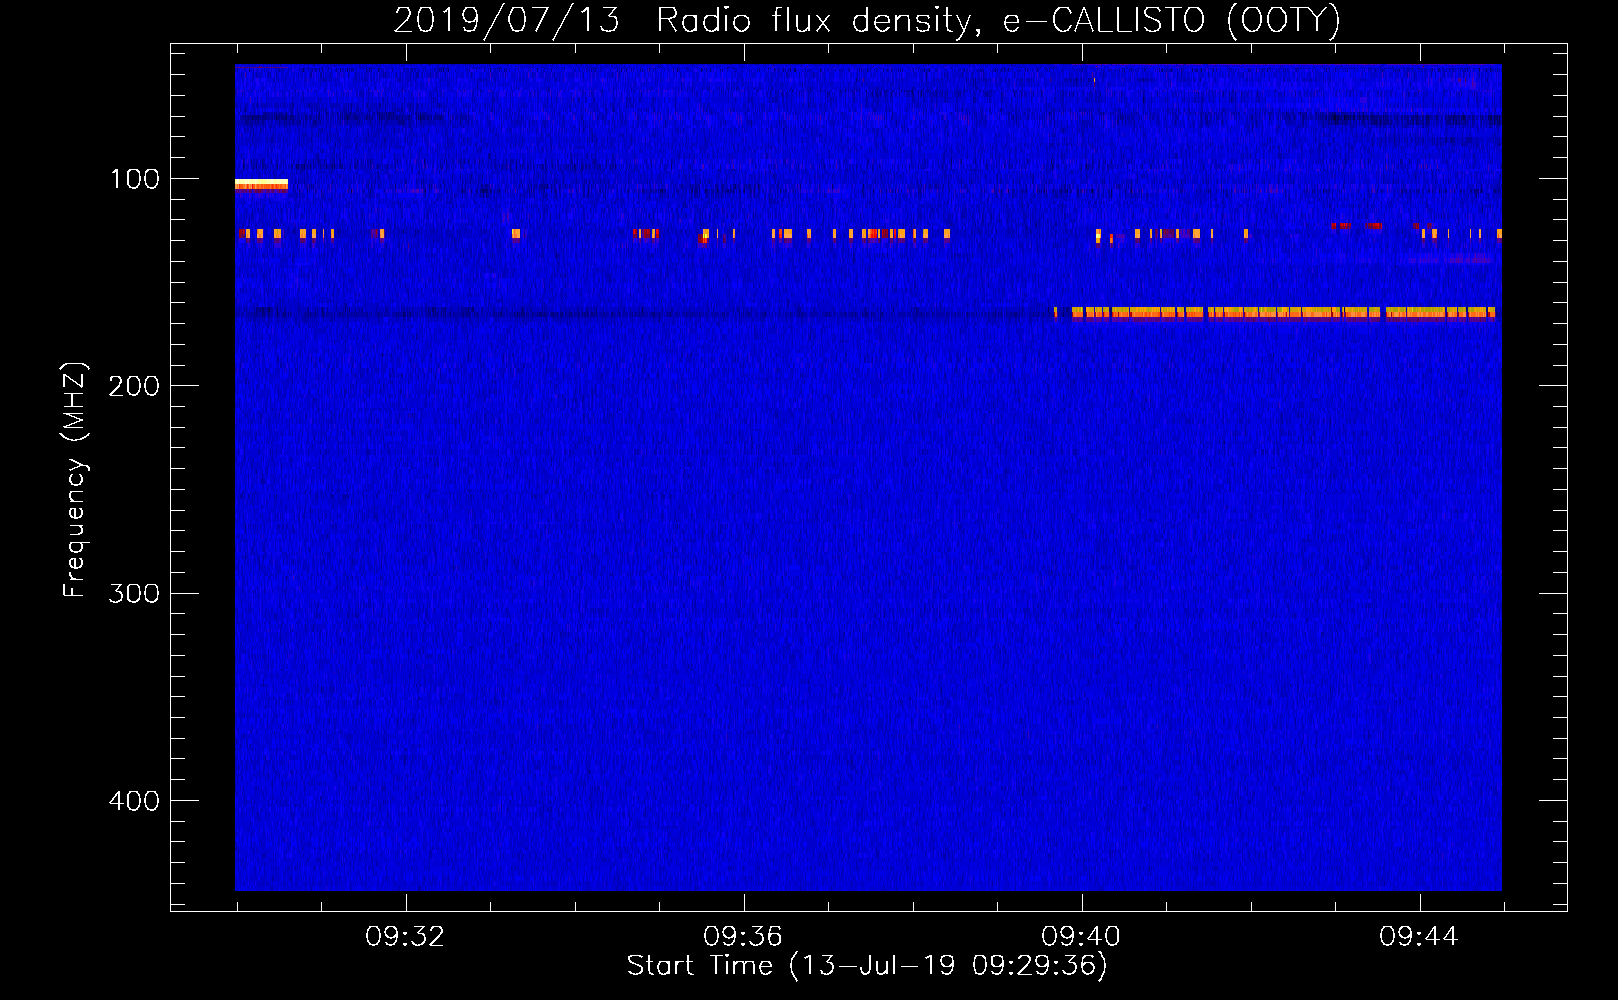Screen dimensions: 1618x1000
Task: Click the 300 MHz frequency tick label
Action: [134, 593]
